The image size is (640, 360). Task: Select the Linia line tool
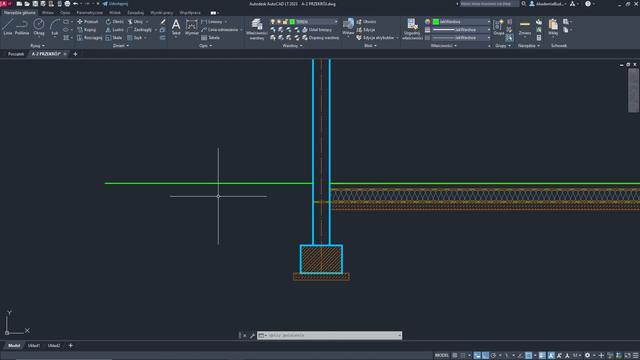point(8,27)
